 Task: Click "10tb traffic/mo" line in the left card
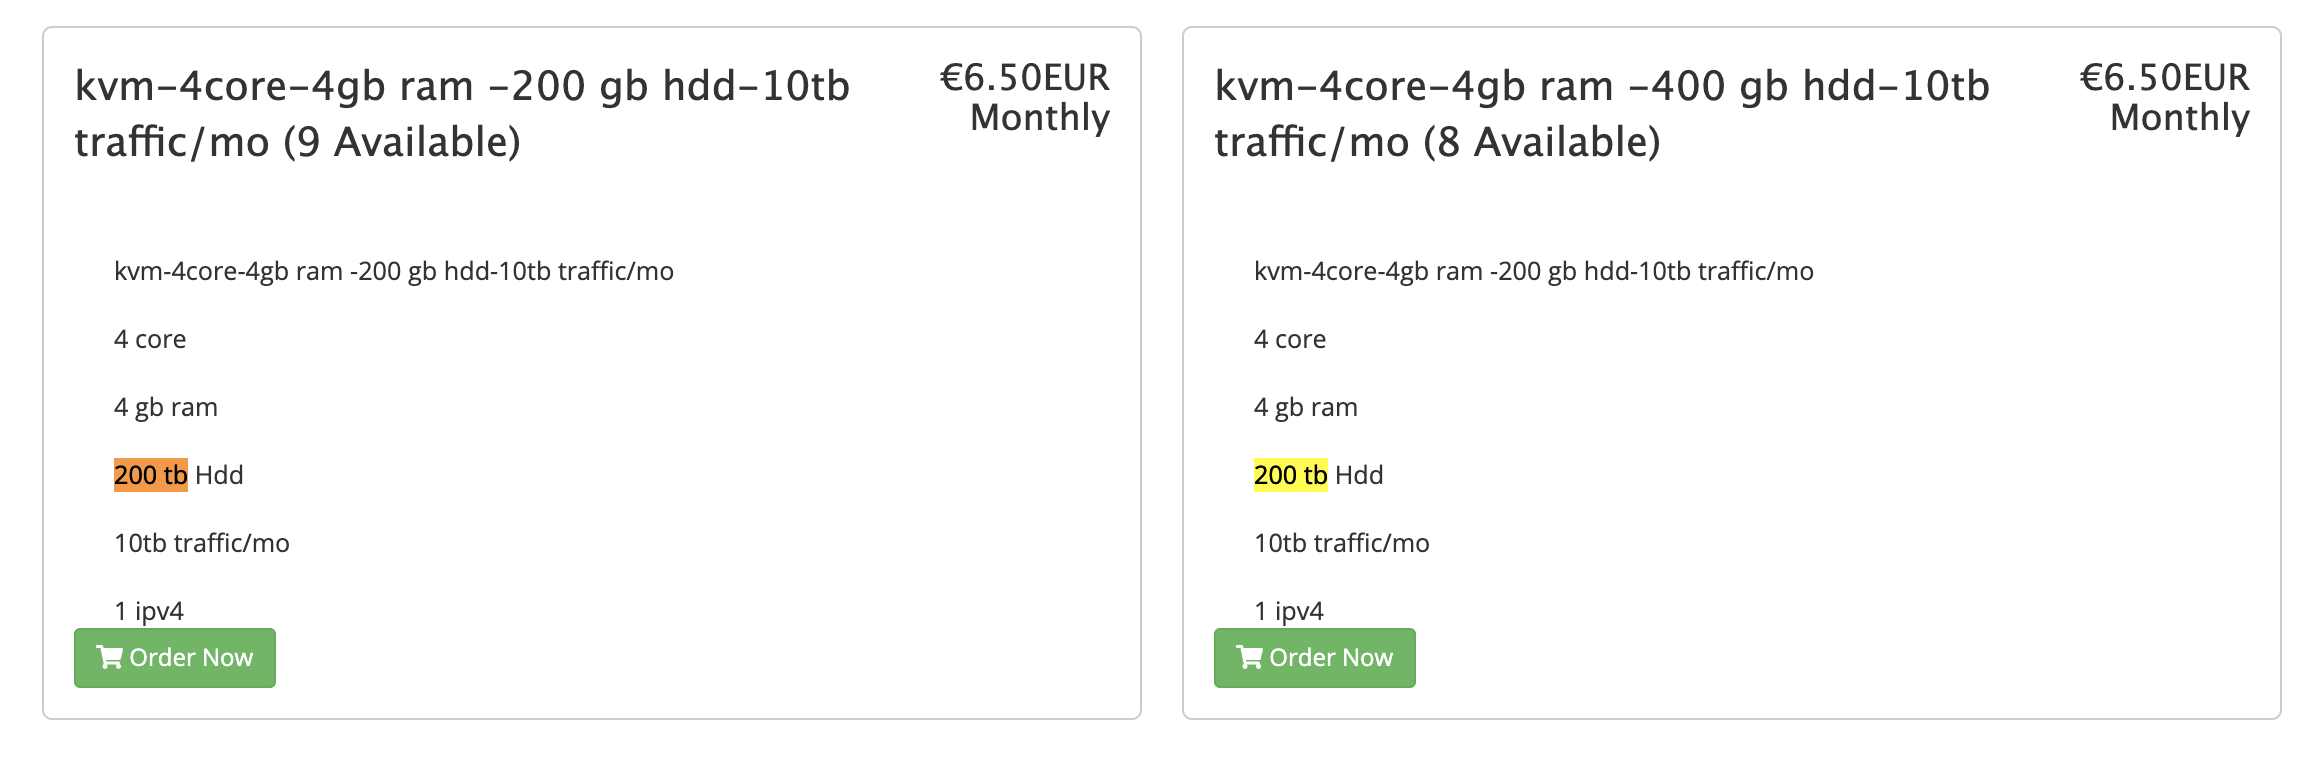coord(202,543)
